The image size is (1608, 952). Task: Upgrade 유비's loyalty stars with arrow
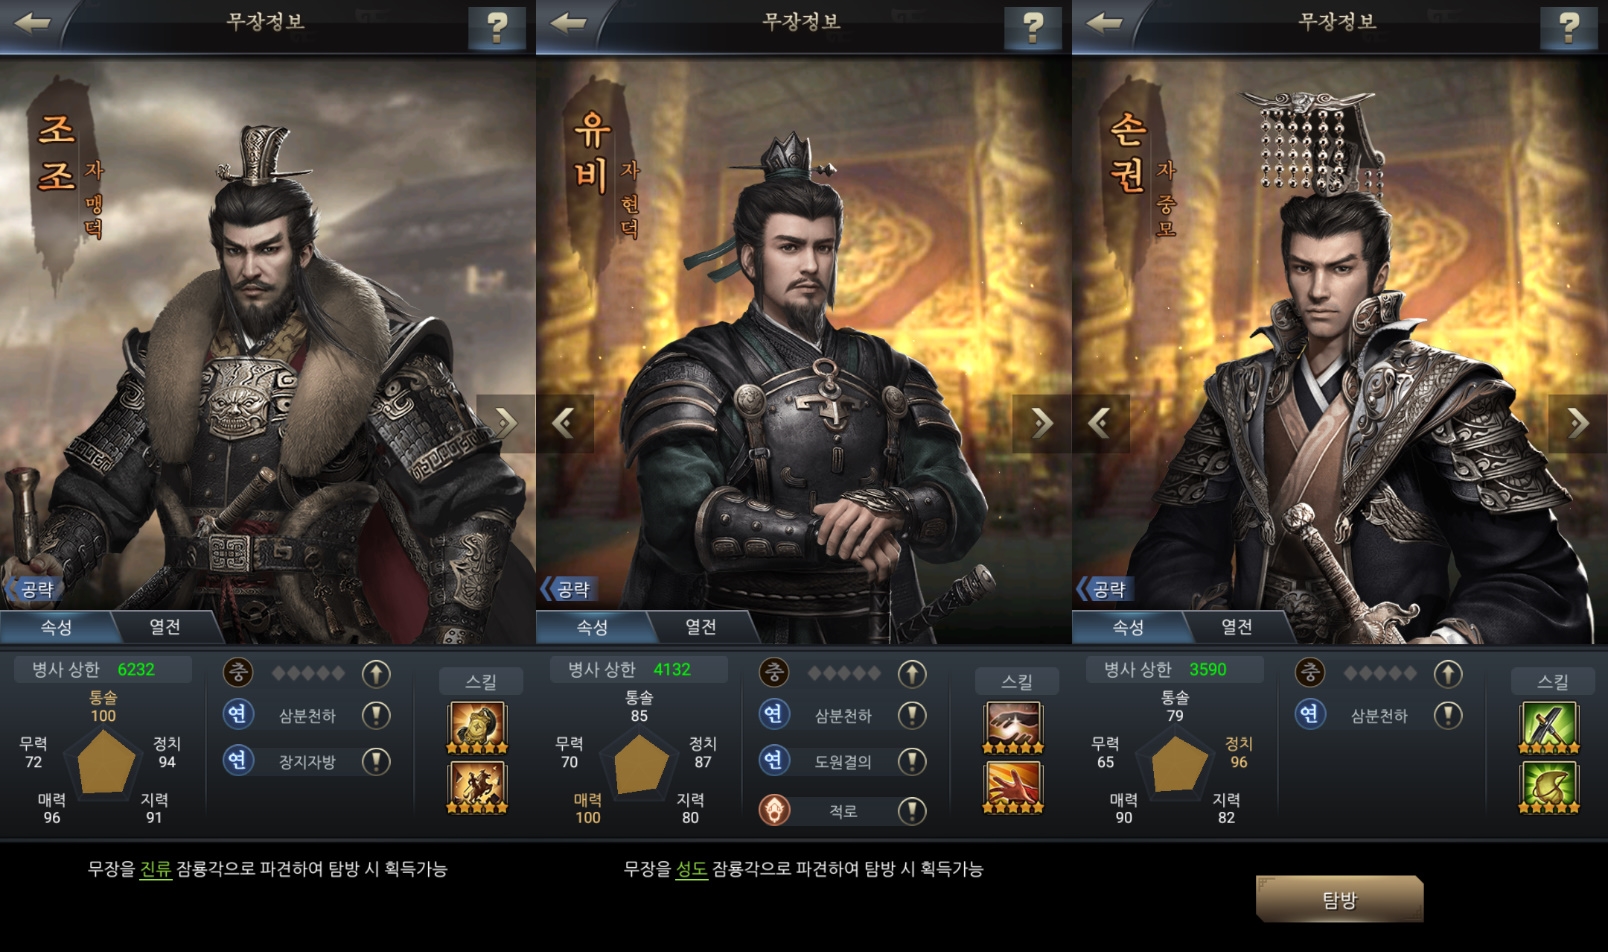912,674
